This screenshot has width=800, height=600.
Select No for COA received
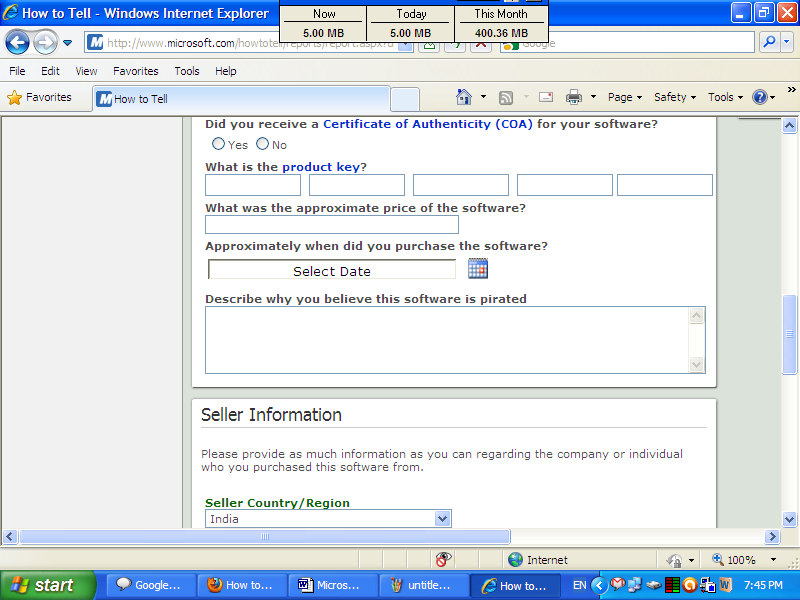click(x=262, y=144)
